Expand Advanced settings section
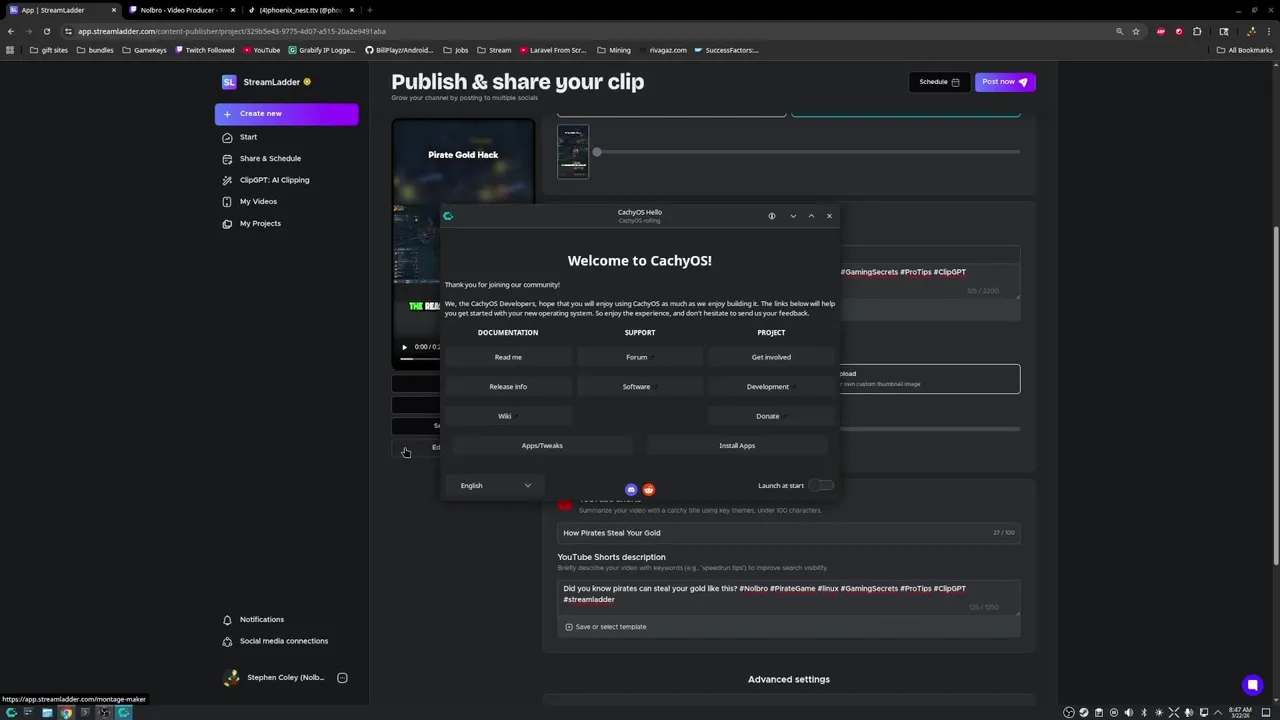 pos(789,680)
